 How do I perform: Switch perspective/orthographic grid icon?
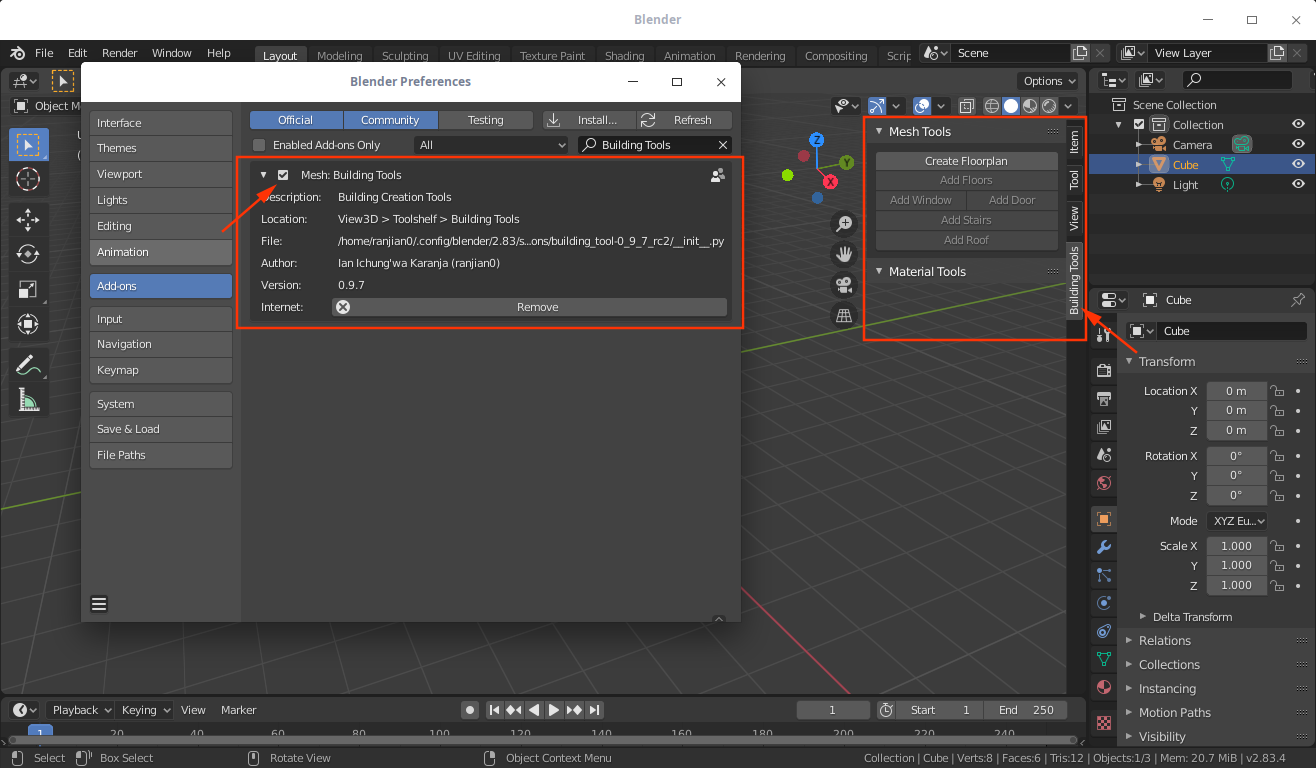844,316
